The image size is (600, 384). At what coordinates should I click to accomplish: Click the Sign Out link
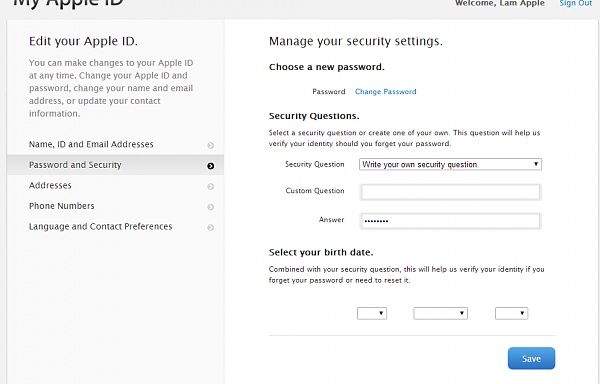coord(576,3)
